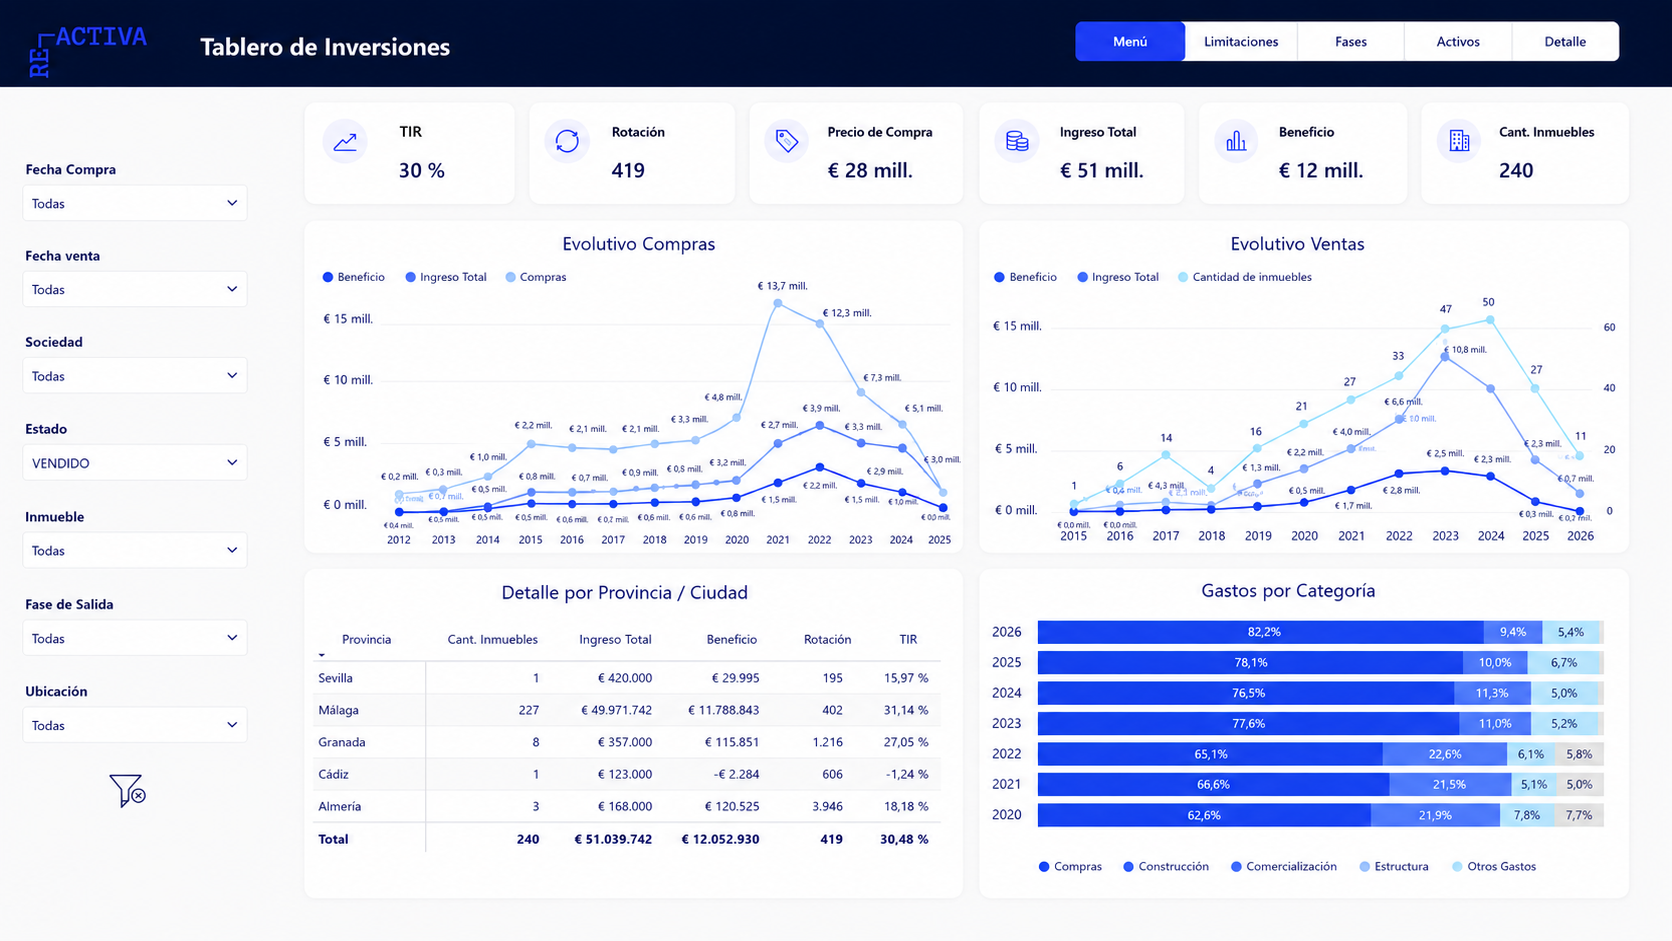This screenshot has width=1672, height=941.
Task: Click the 78,1% bar segment for 2025
Action: (1251, 662)
